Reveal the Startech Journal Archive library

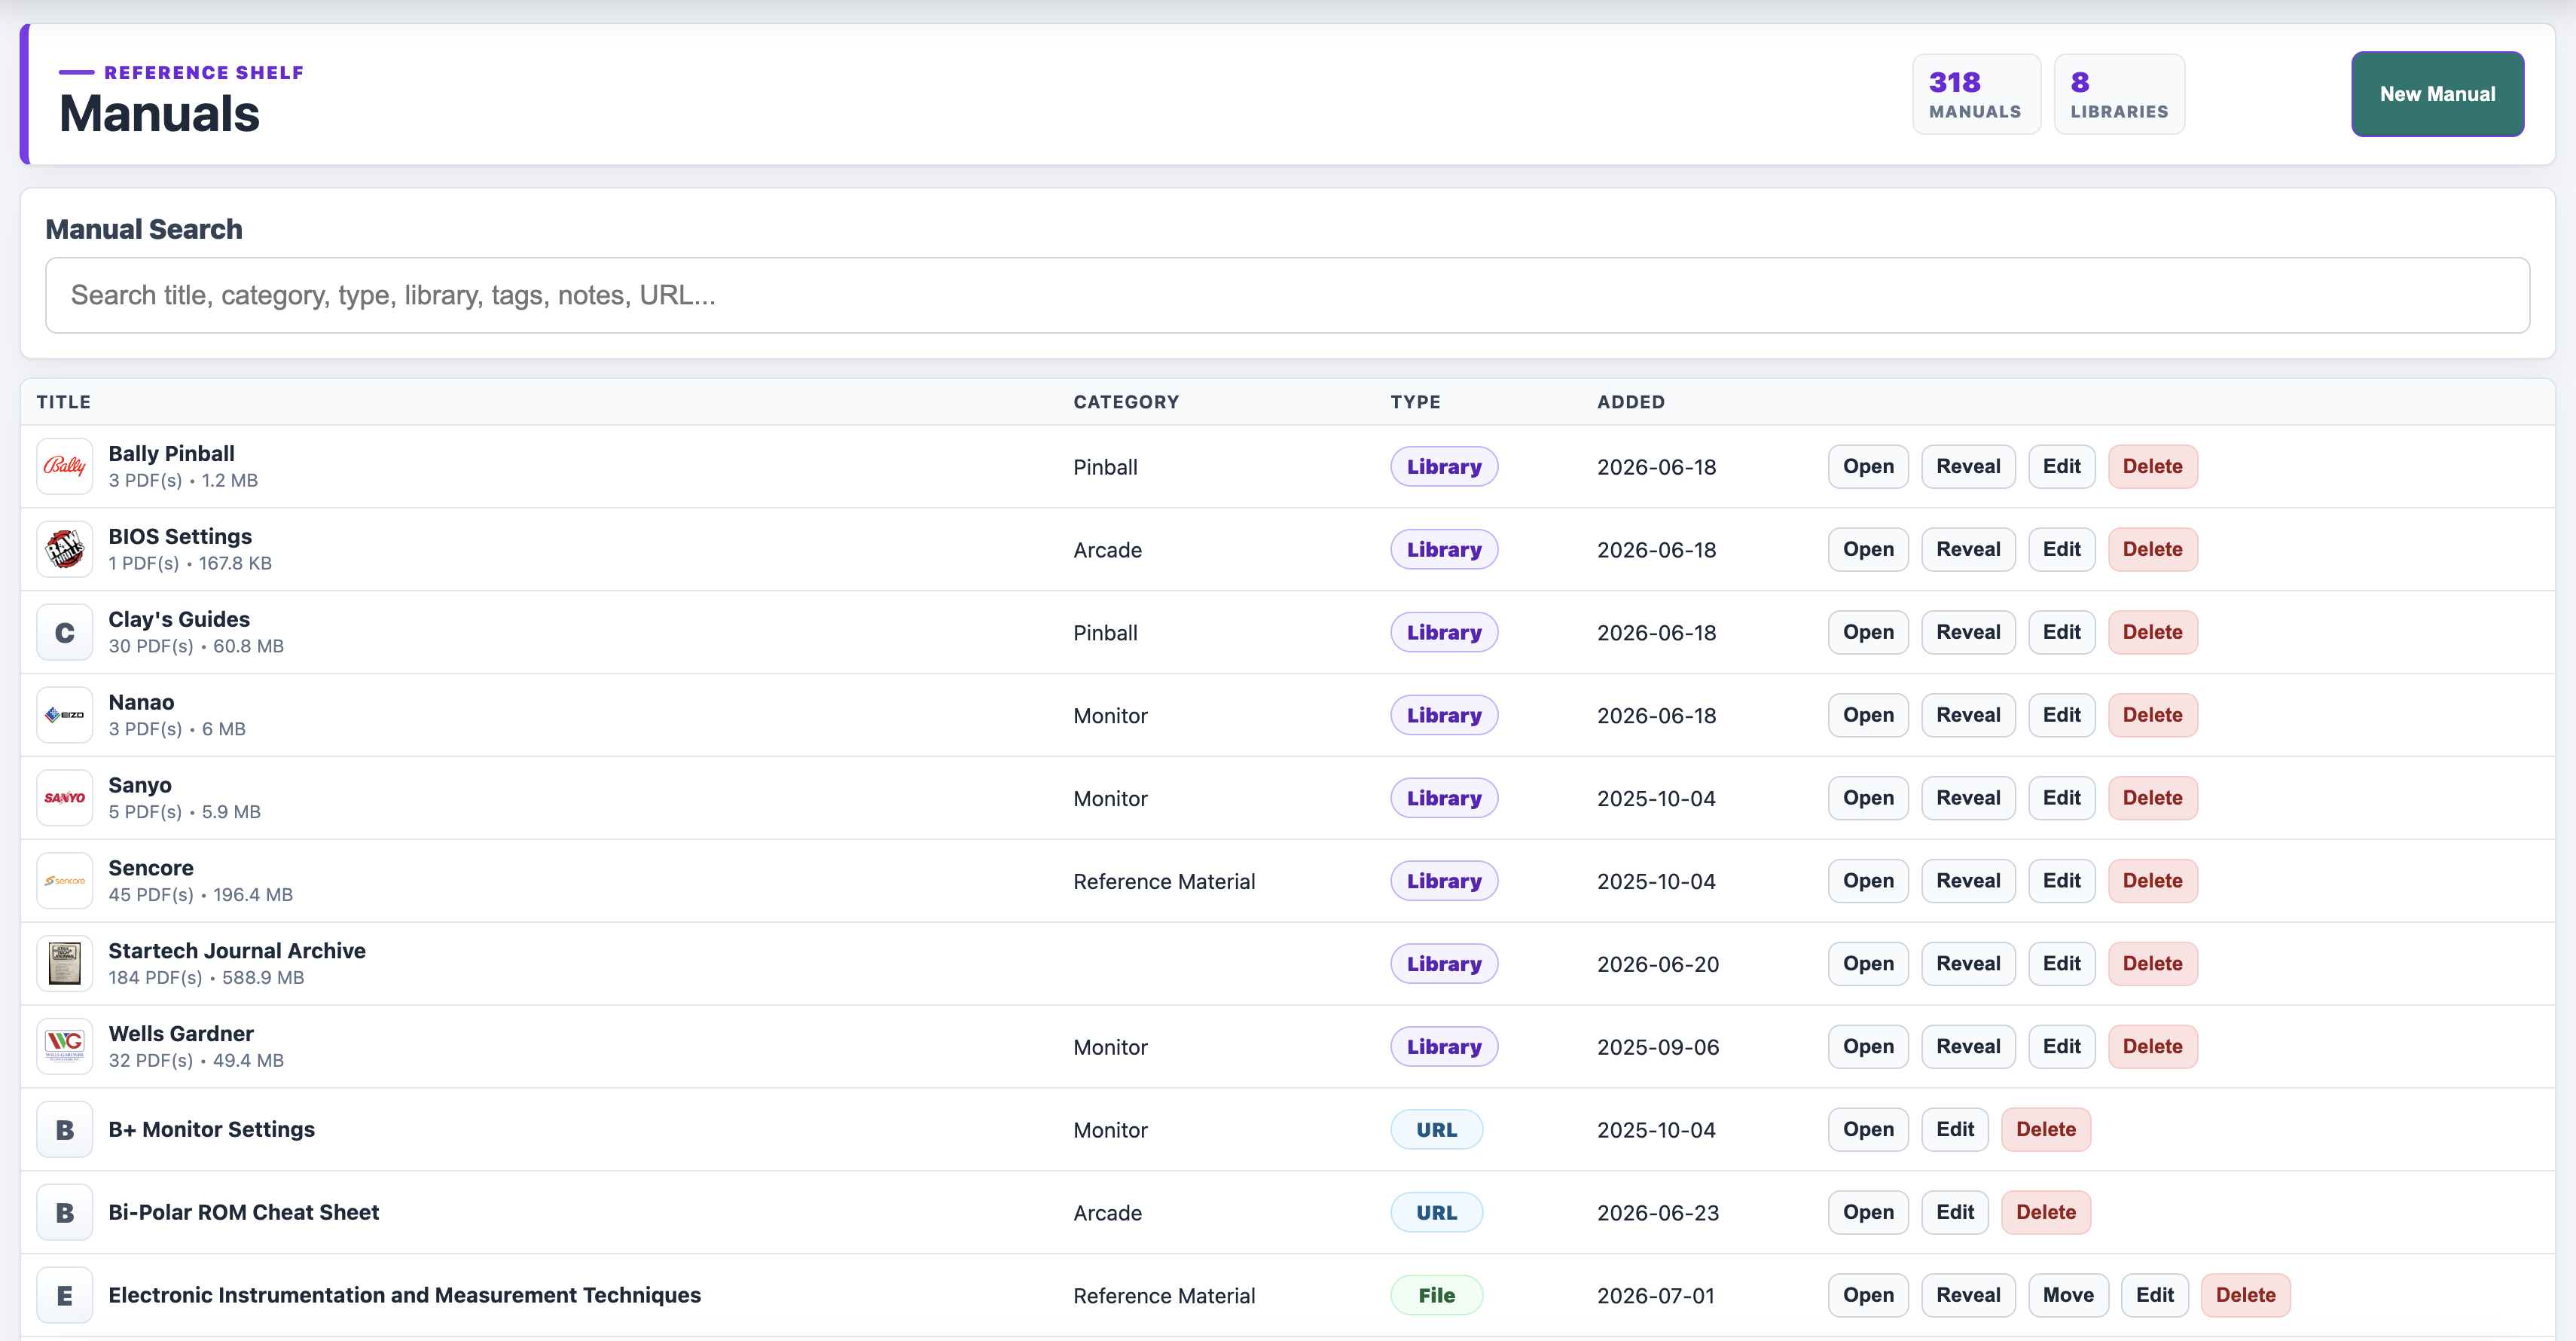pos(1968,965)
